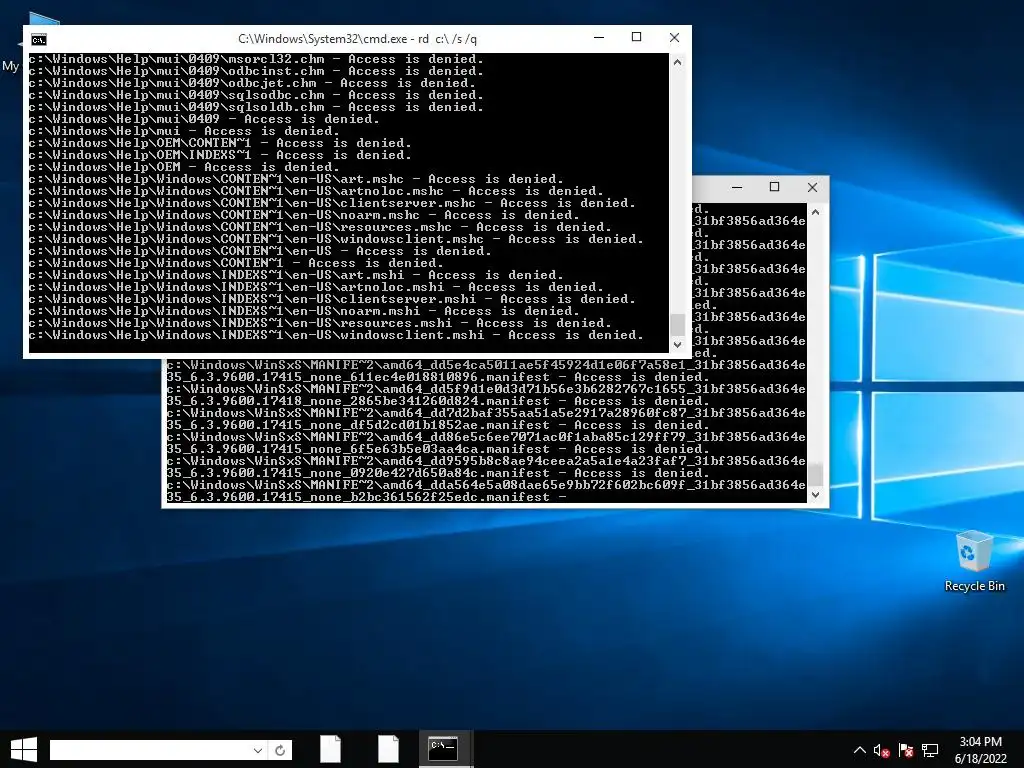Click the title text 'C:\Windows\System32\cmd.exe - rd c:\ /s /q'
This screenshot has height=768, width=1024.
[x=357, y=39]
